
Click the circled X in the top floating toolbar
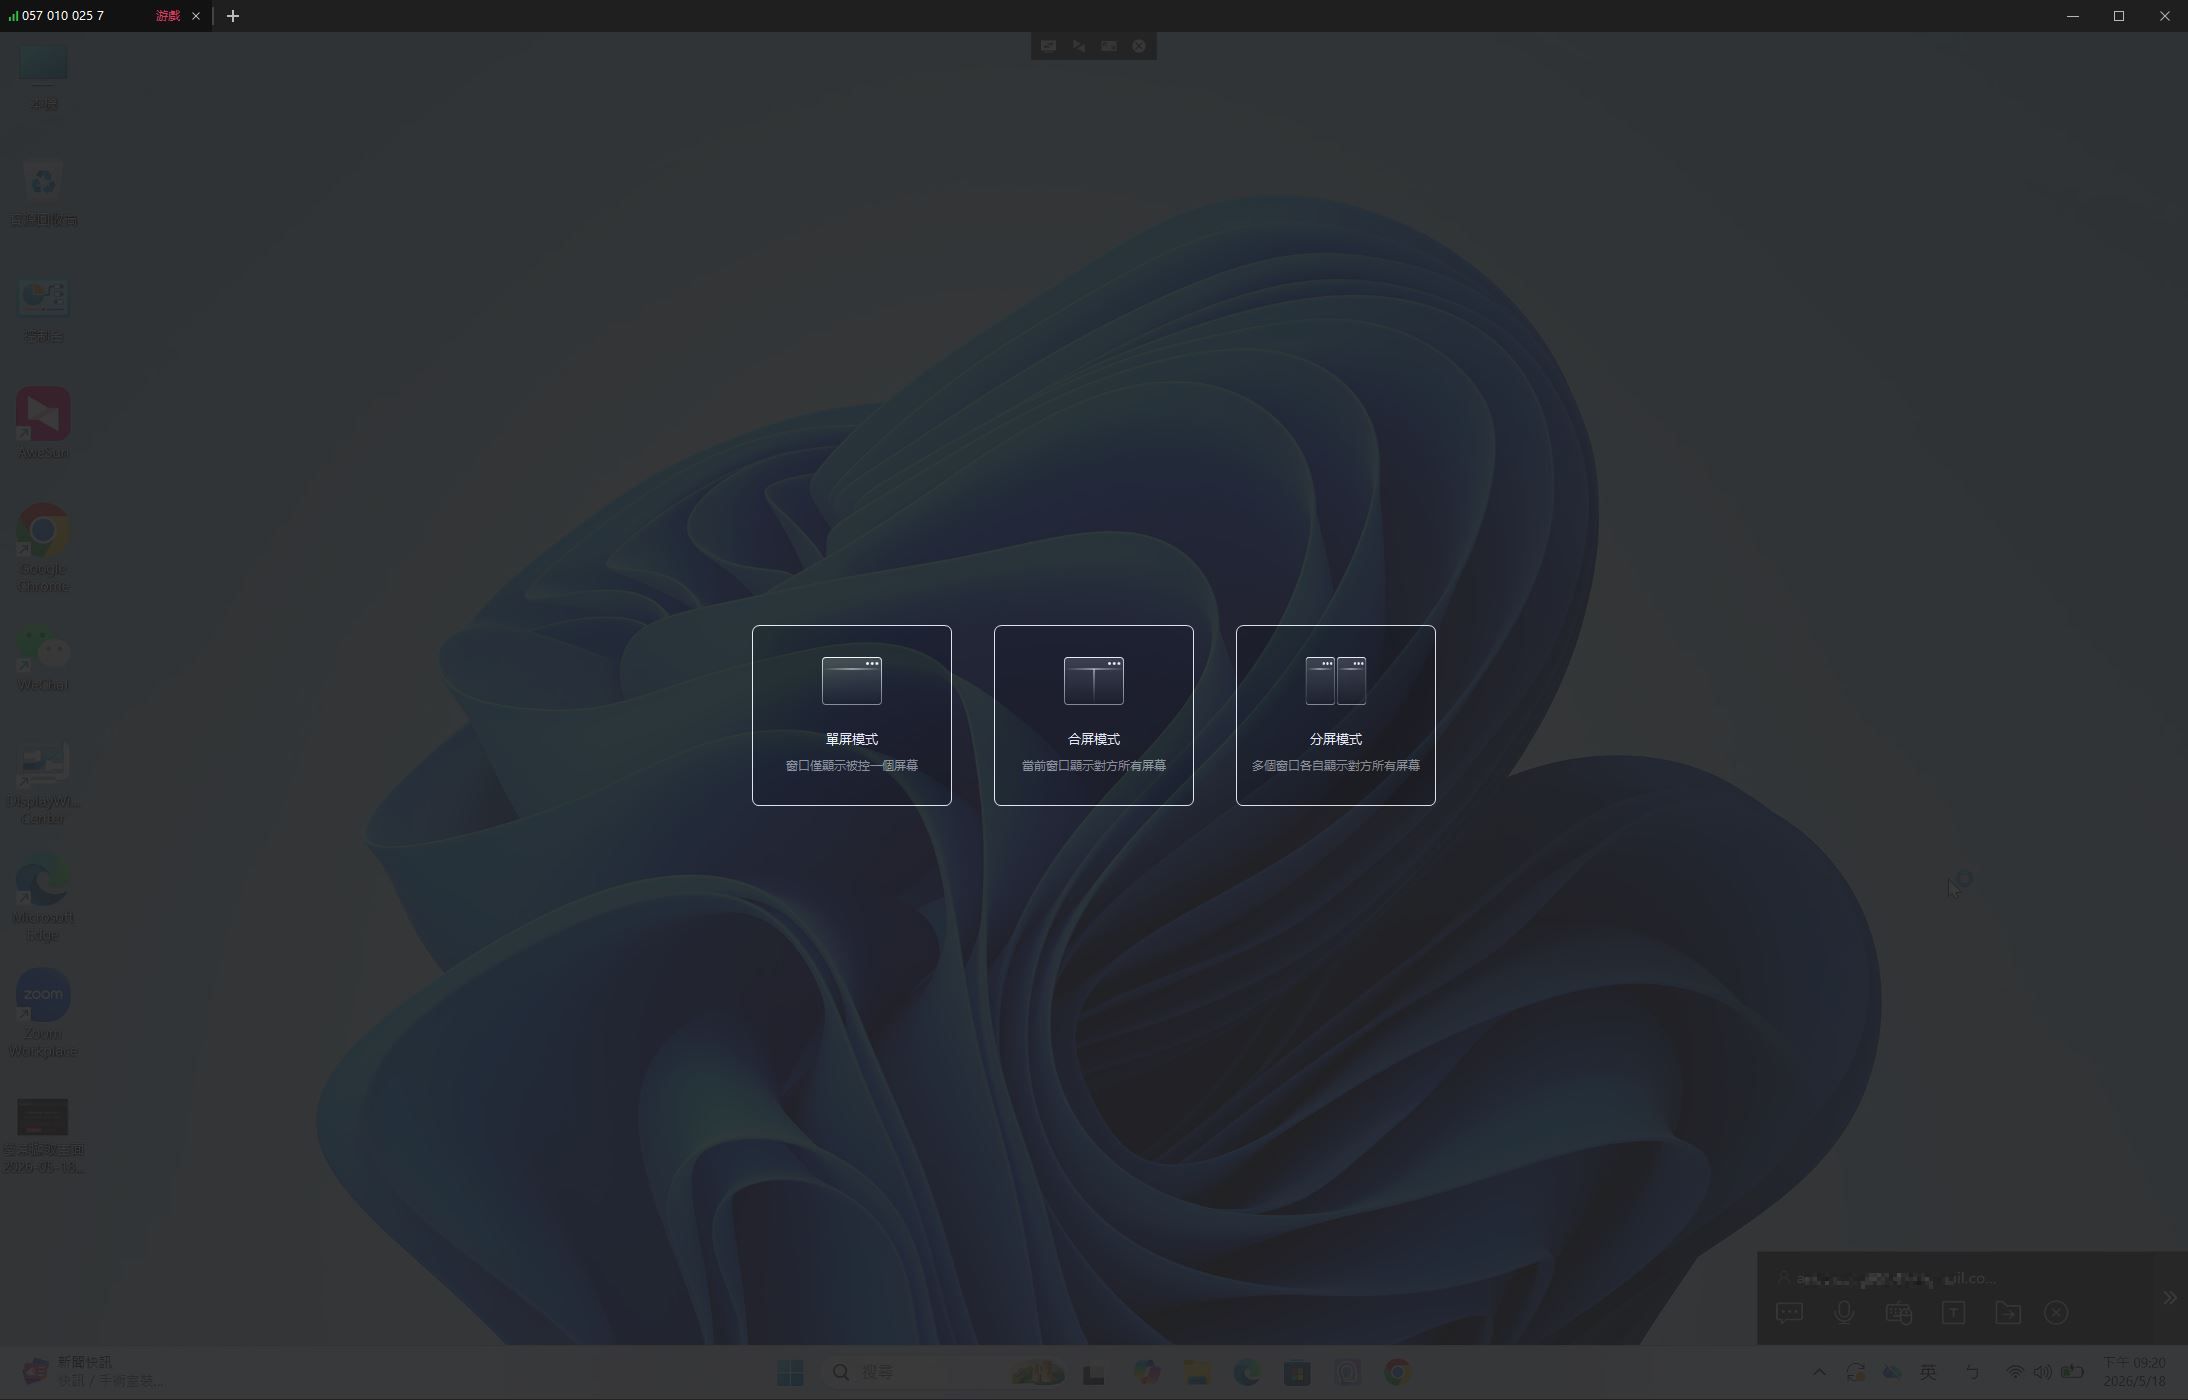pyautogui.click(x=1139, y=46)
